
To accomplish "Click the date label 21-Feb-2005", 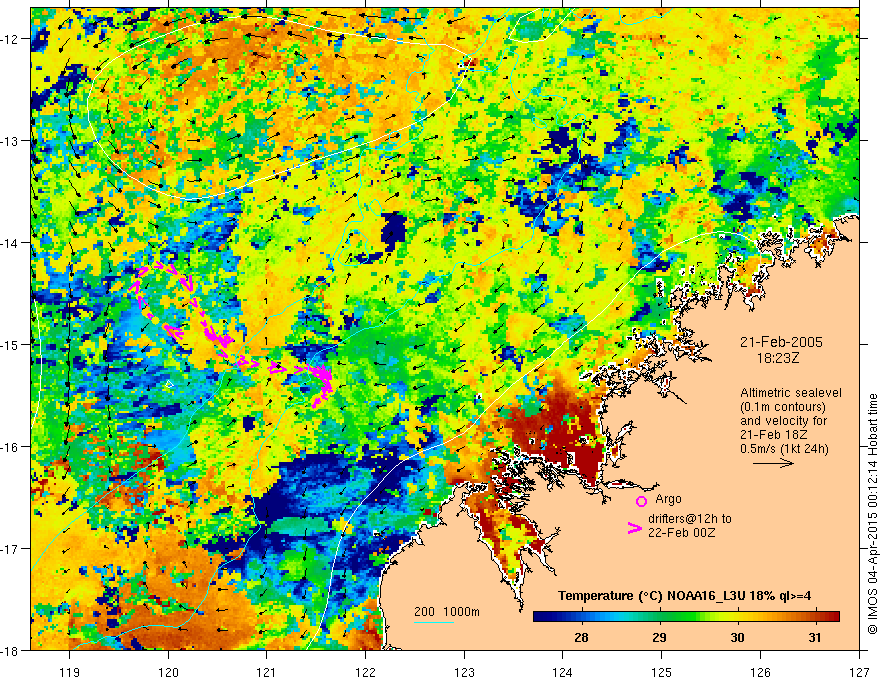I will pyautogui.click(x=781, y=342).
